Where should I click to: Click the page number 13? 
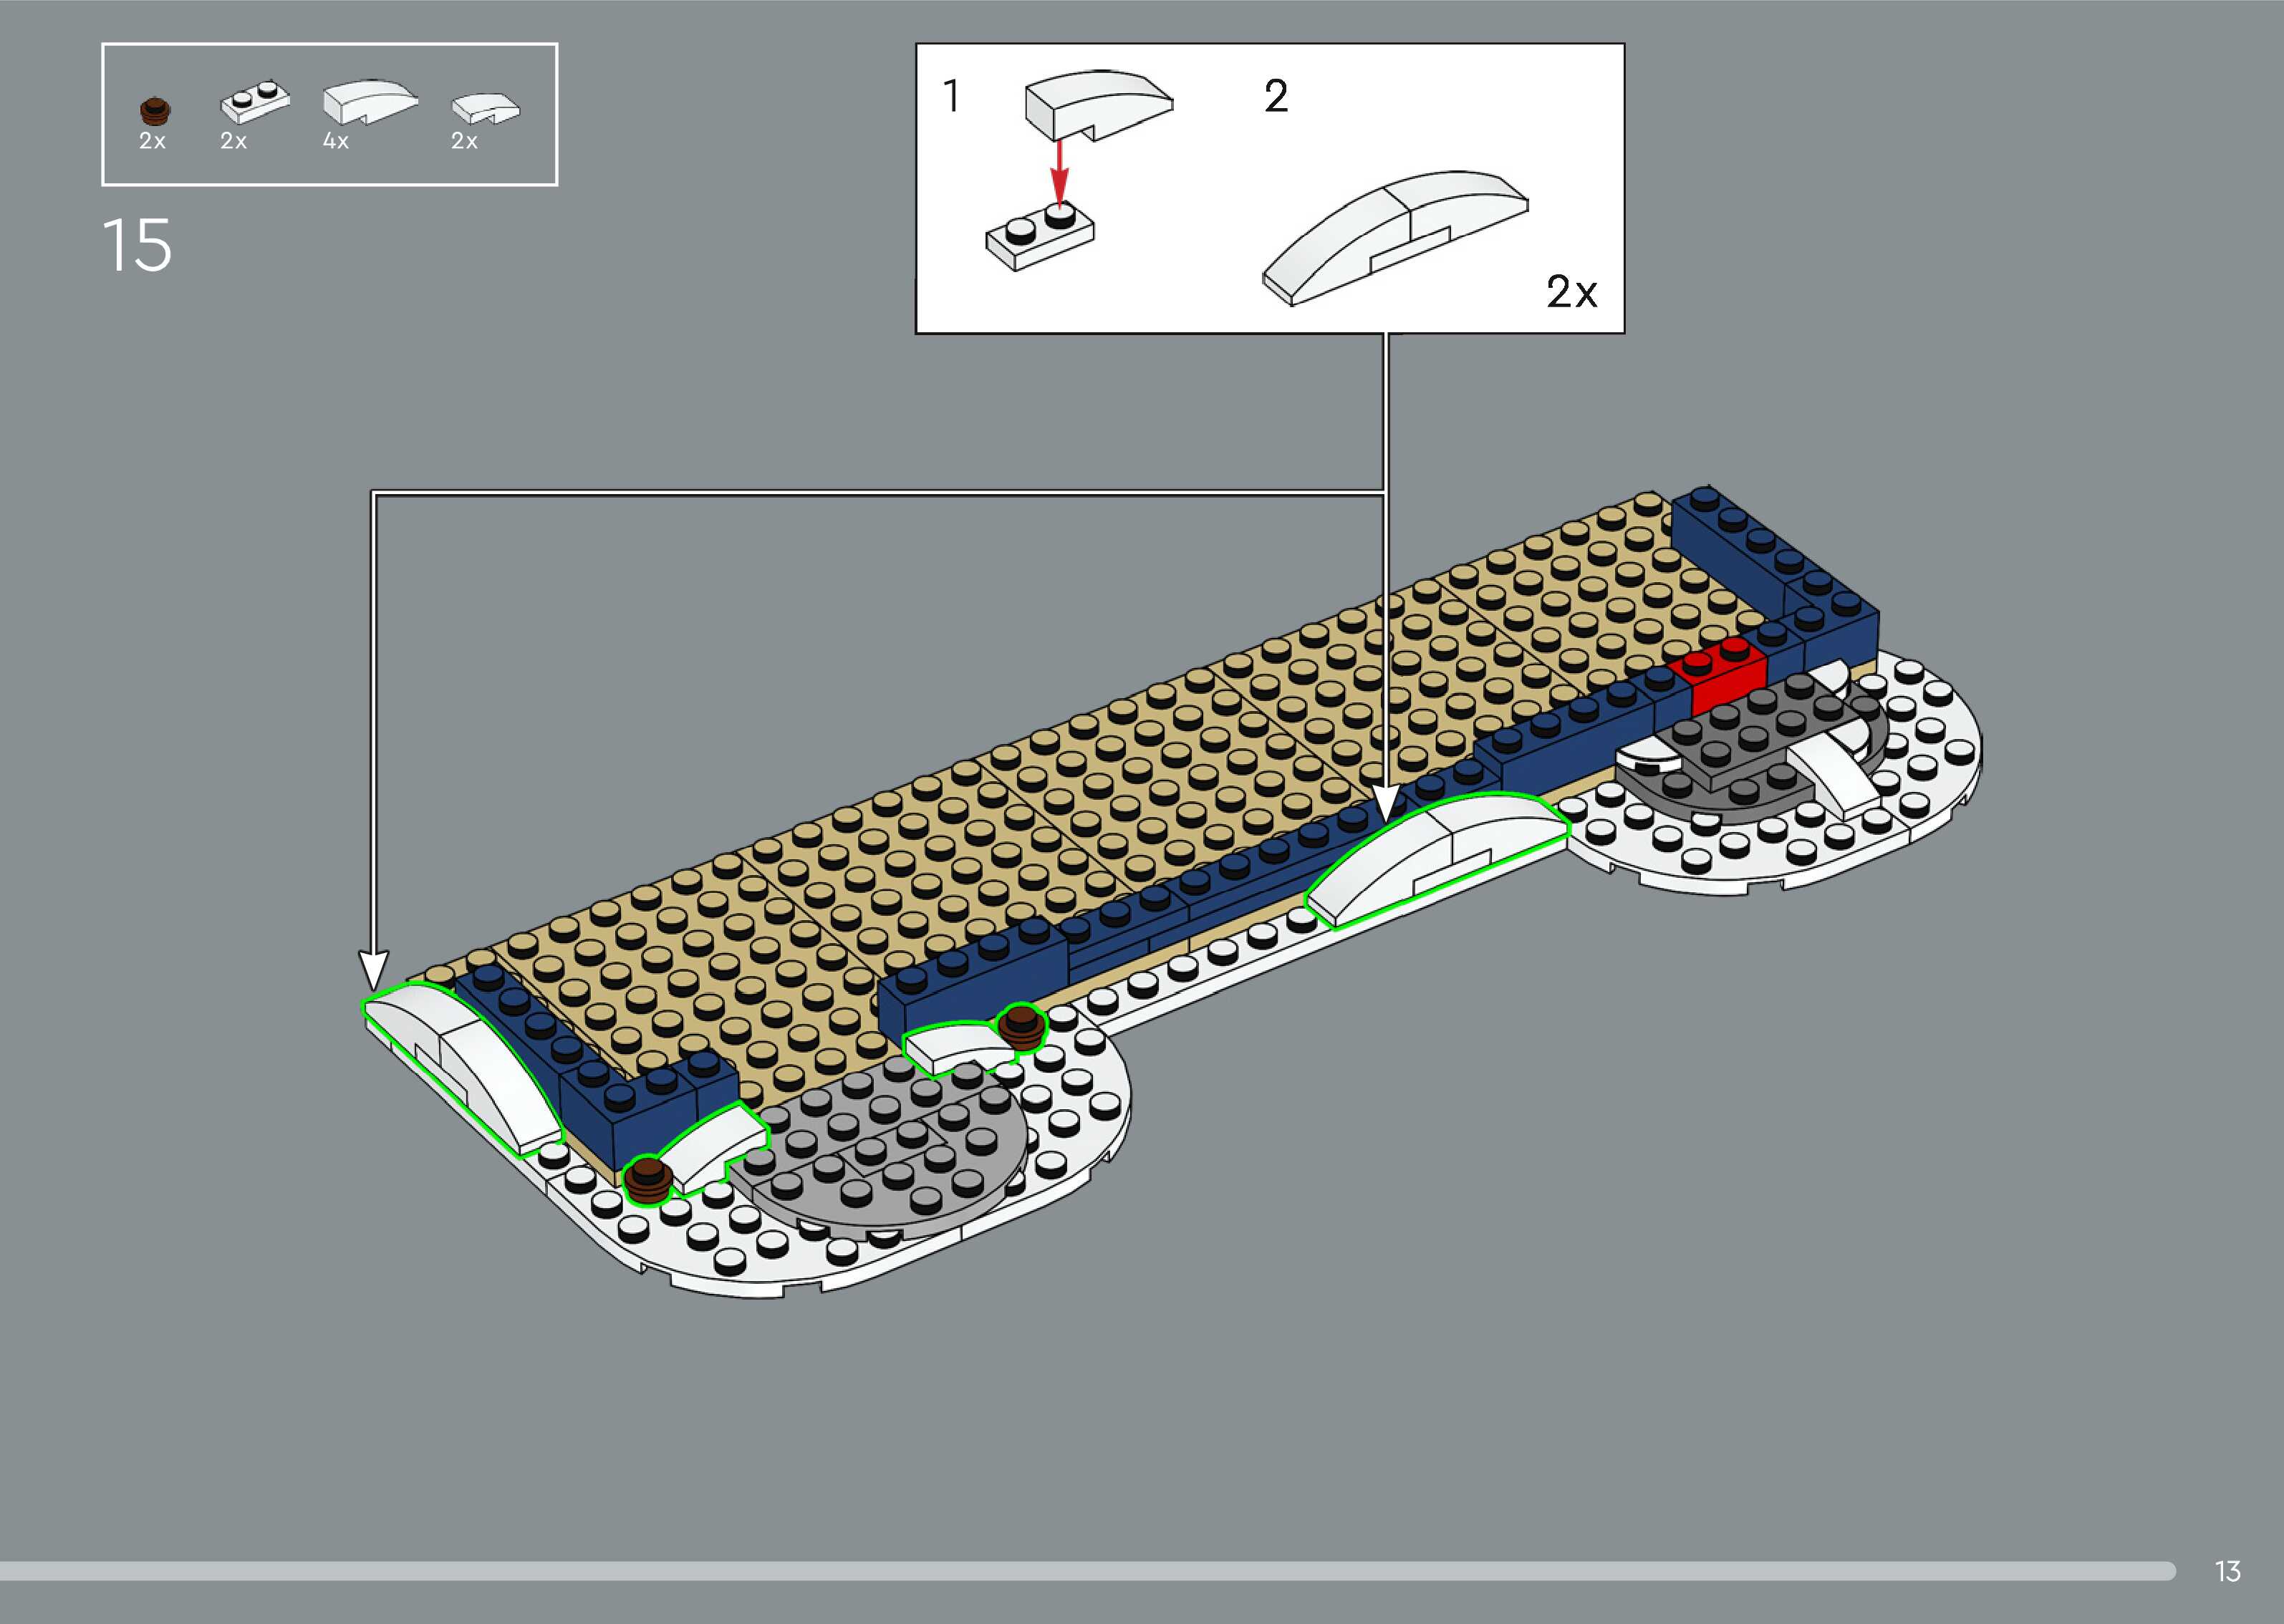(x=2227, y=1571)
